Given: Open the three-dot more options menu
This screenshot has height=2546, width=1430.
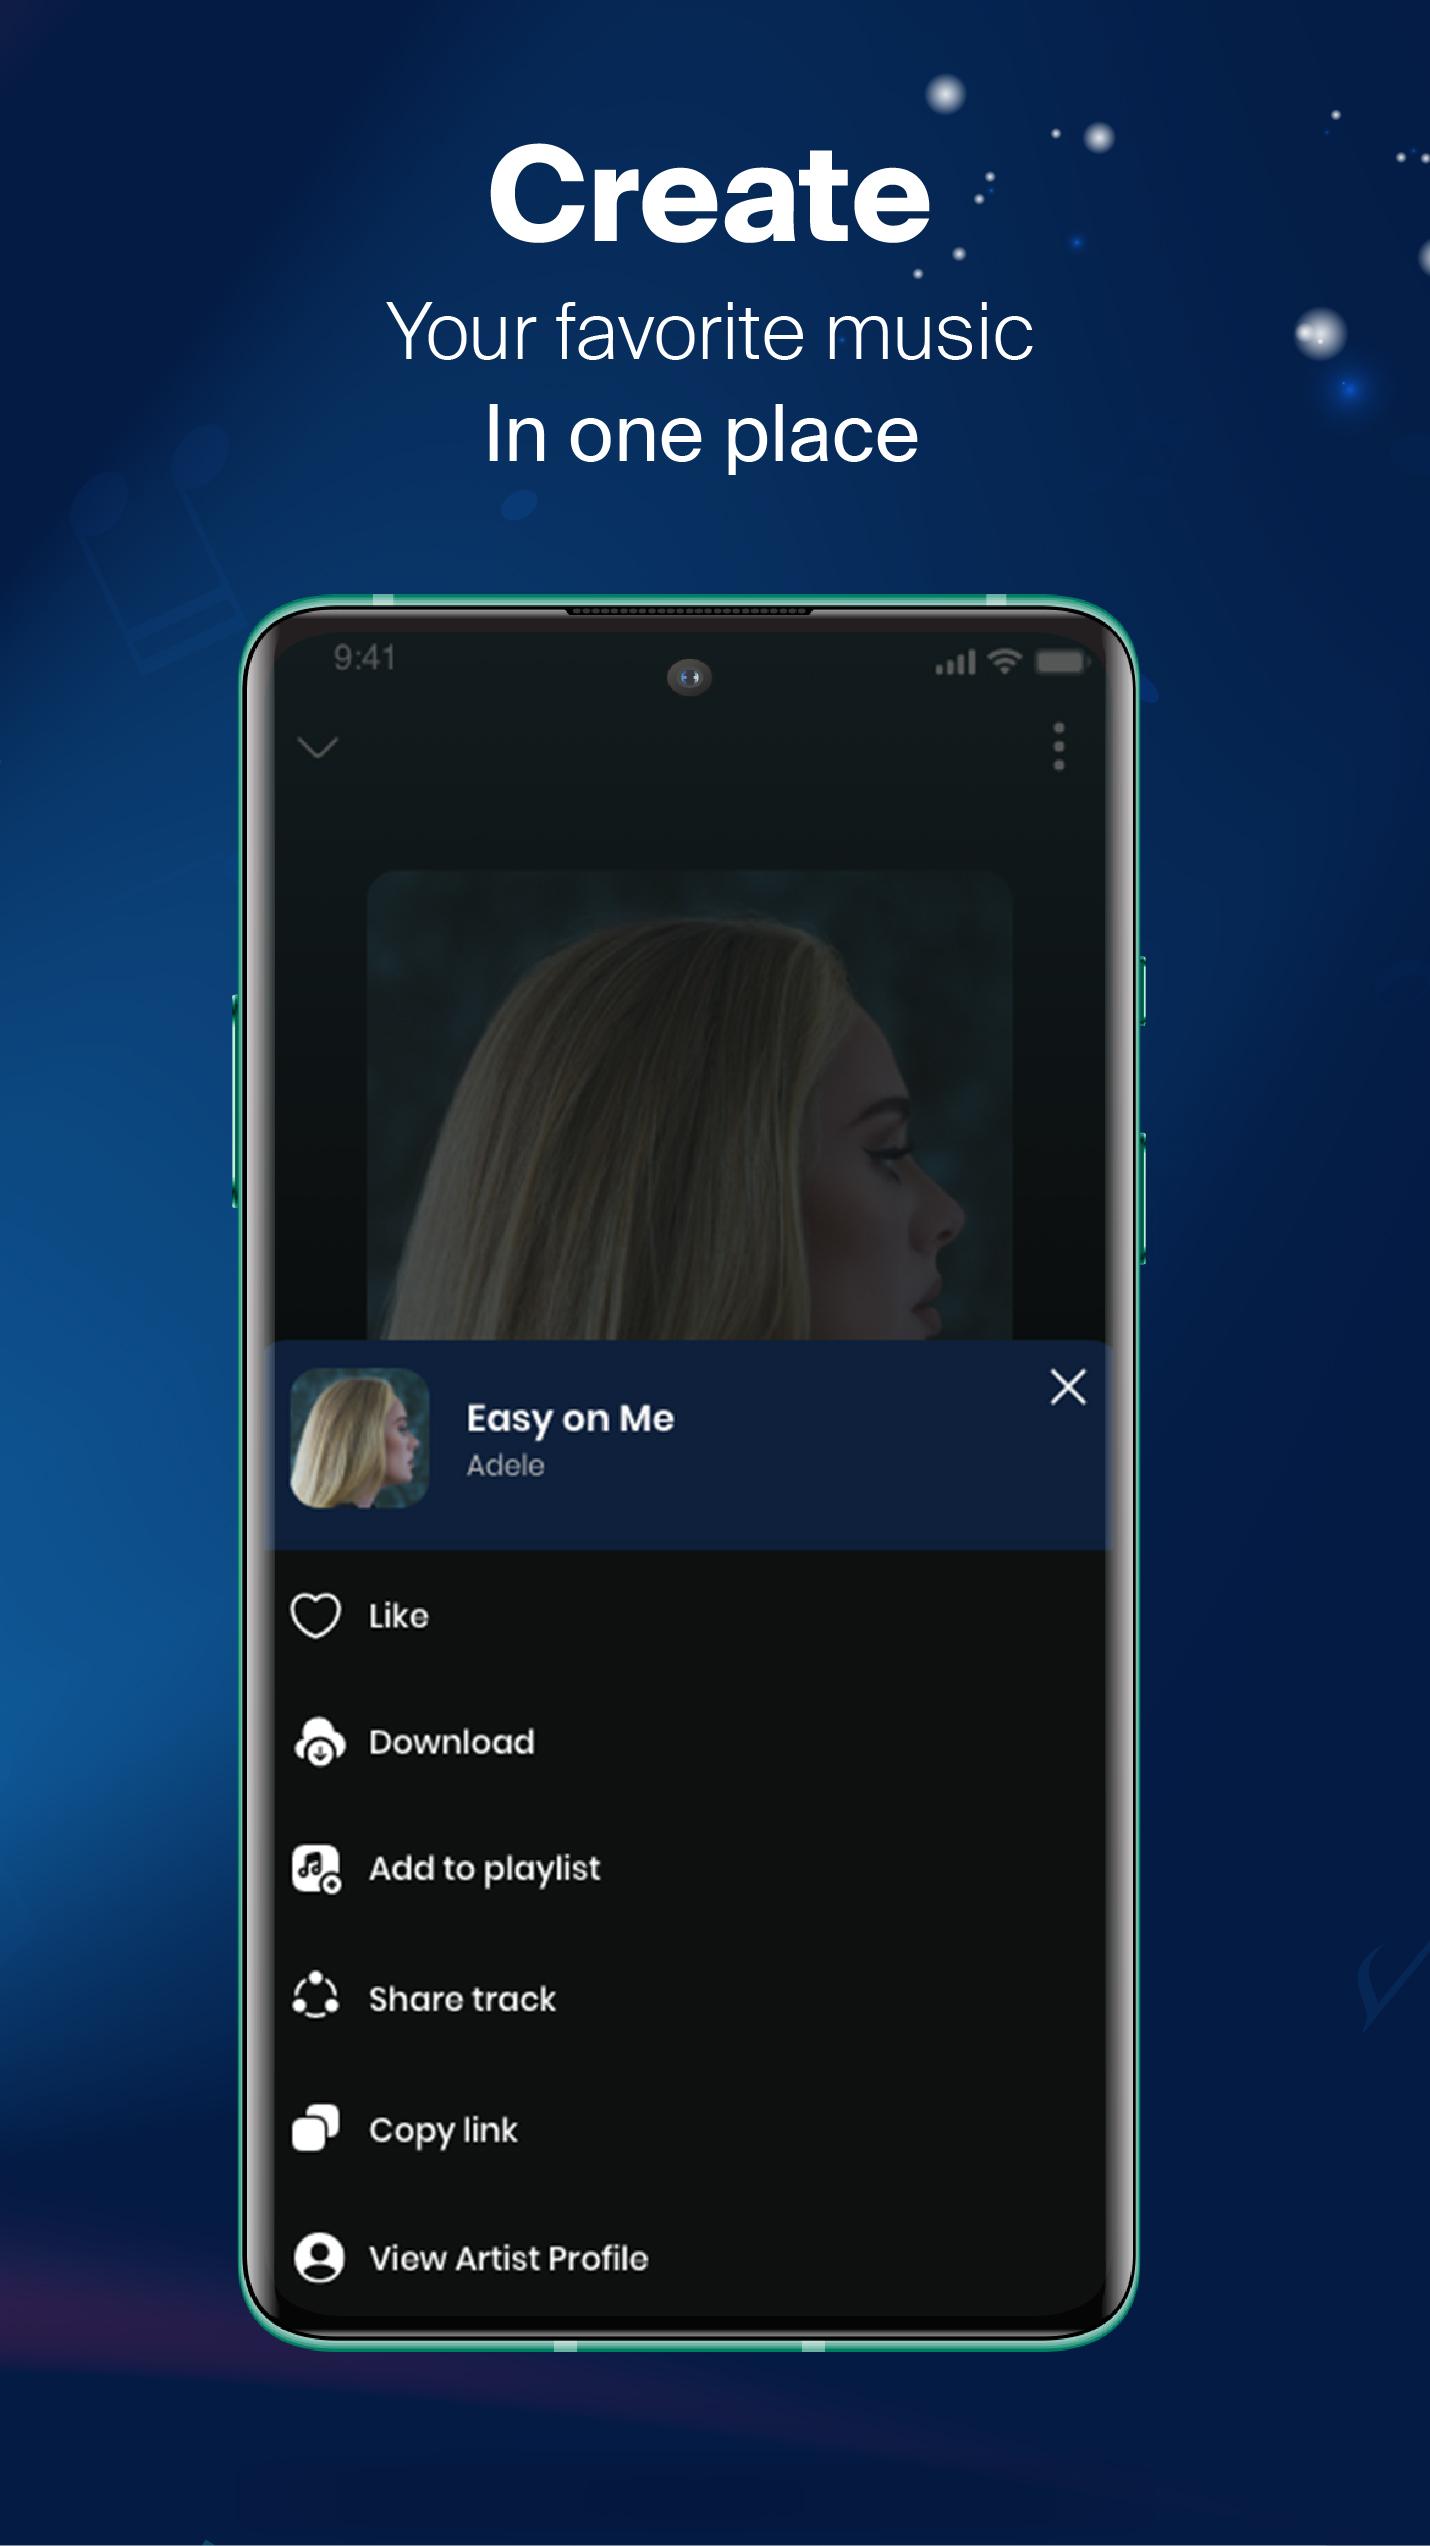Looking at the screenshot, I should point(1059,747).
